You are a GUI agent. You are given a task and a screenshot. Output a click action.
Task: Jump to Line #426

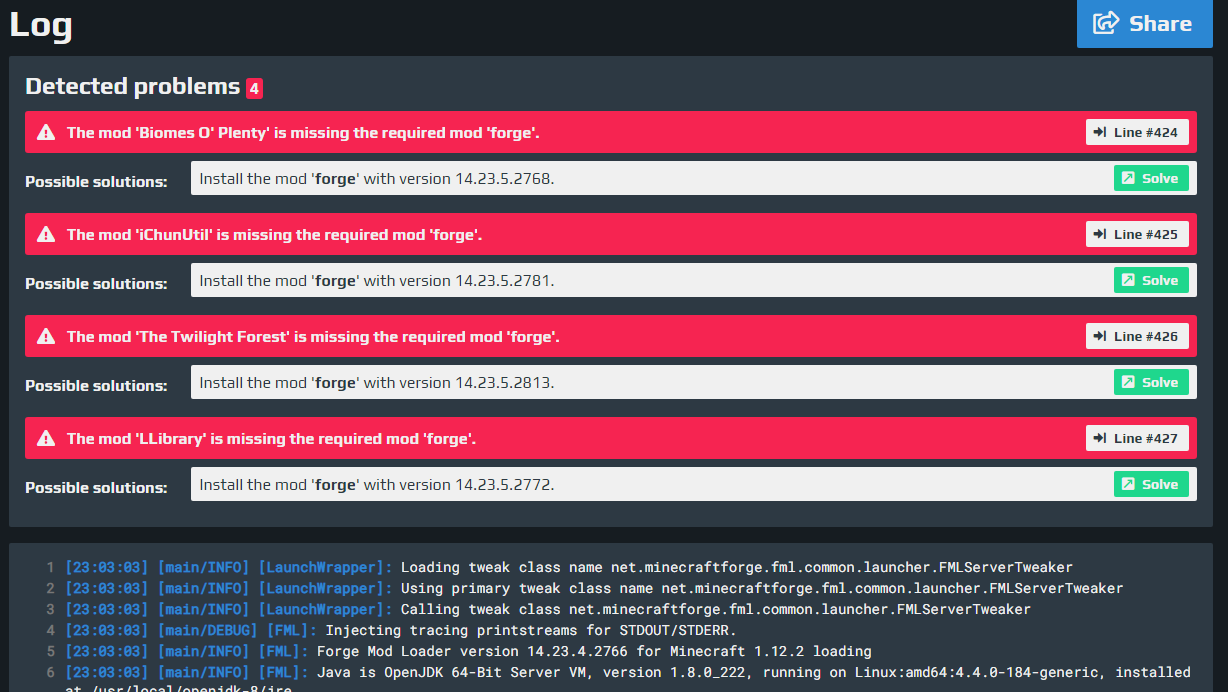click(1137, 336)
